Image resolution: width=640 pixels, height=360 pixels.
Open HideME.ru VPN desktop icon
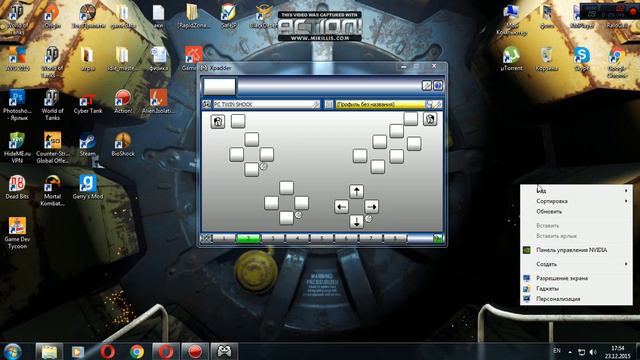coord(17,148)
